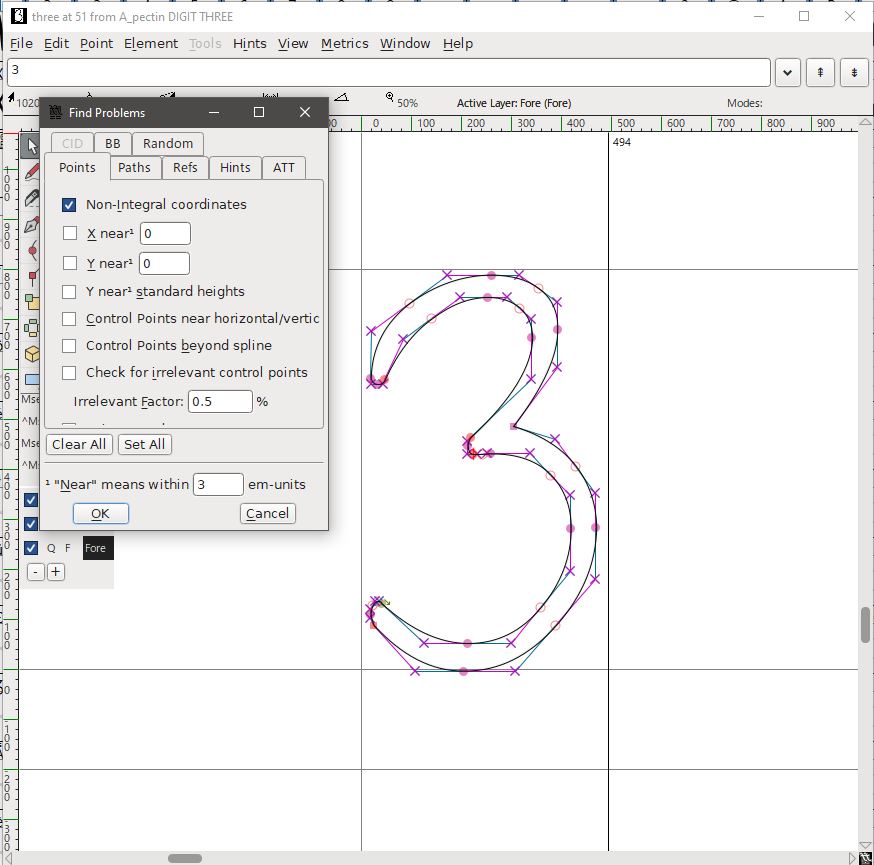Click the next word-list arrow button
Screen dimensions: 874x865
click(x=854, y=72)
